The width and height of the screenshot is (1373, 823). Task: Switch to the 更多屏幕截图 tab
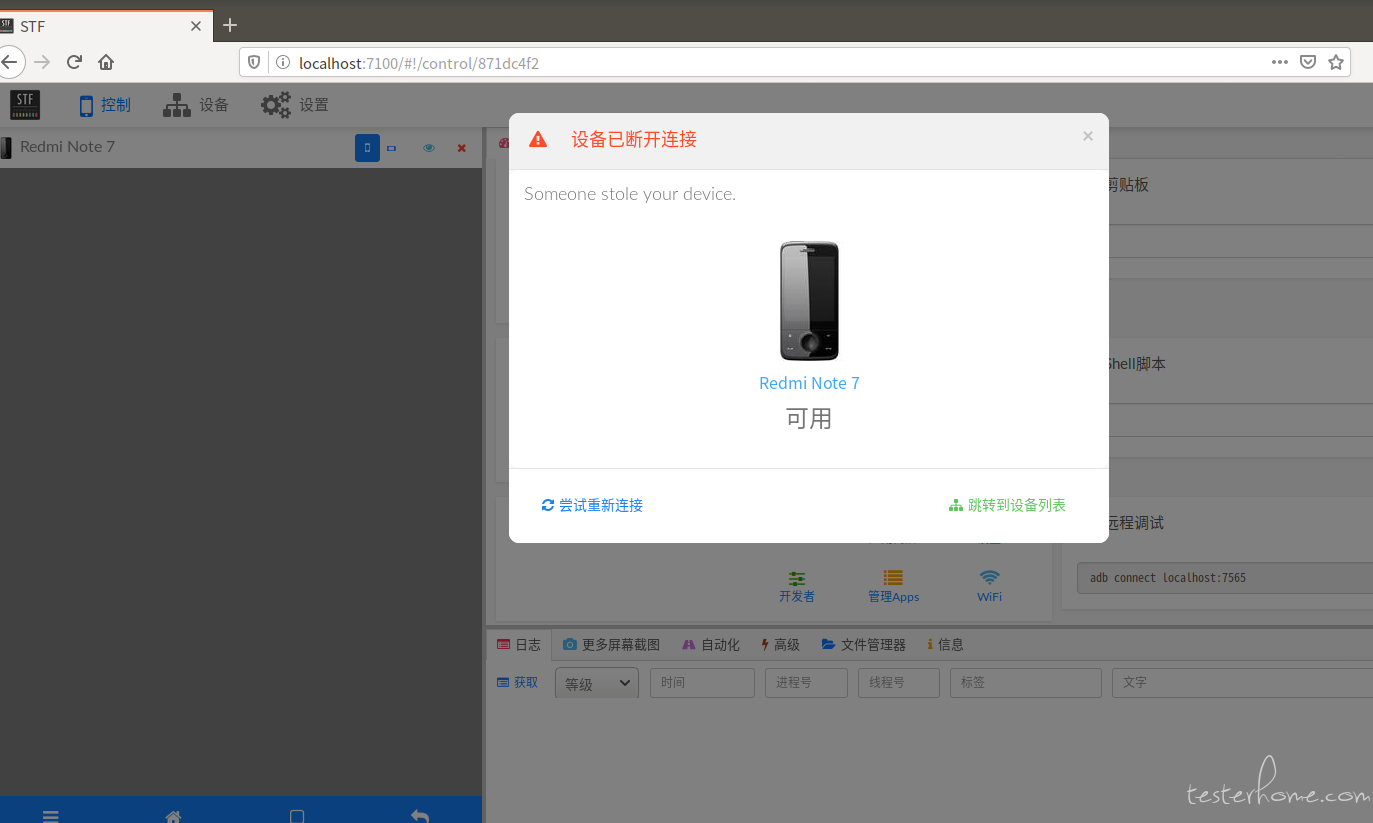click(611, 645)
